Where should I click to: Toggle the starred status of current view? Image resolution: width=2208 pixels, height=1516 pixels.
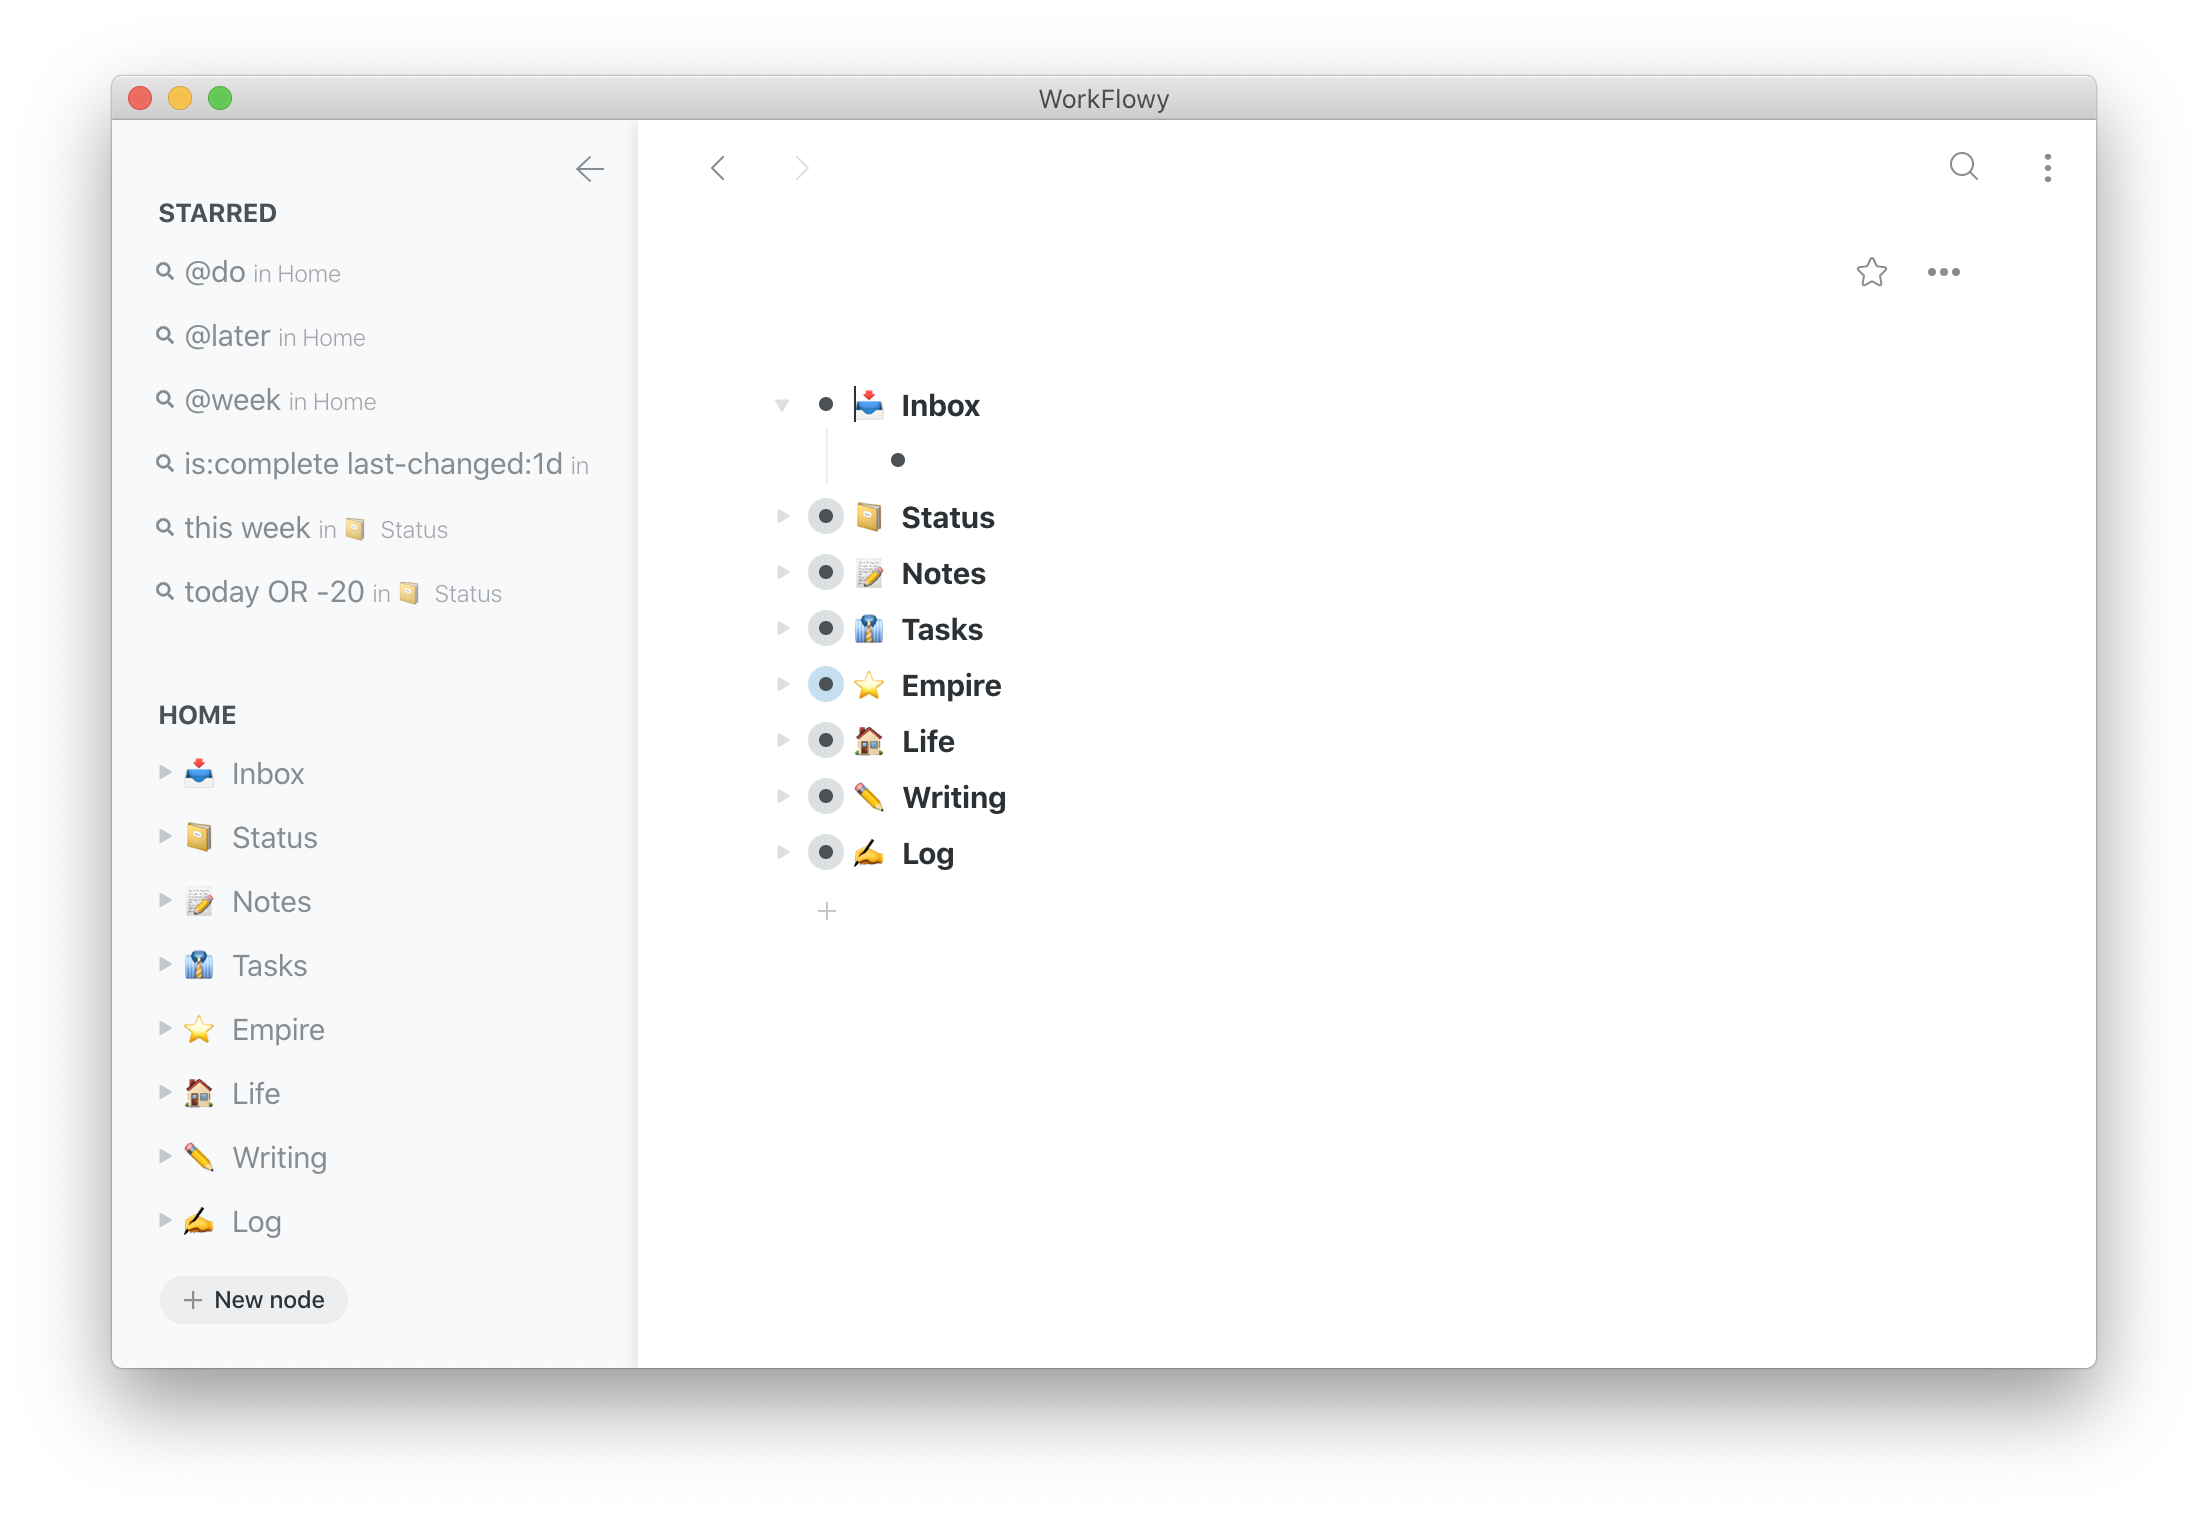[1872, 272]
